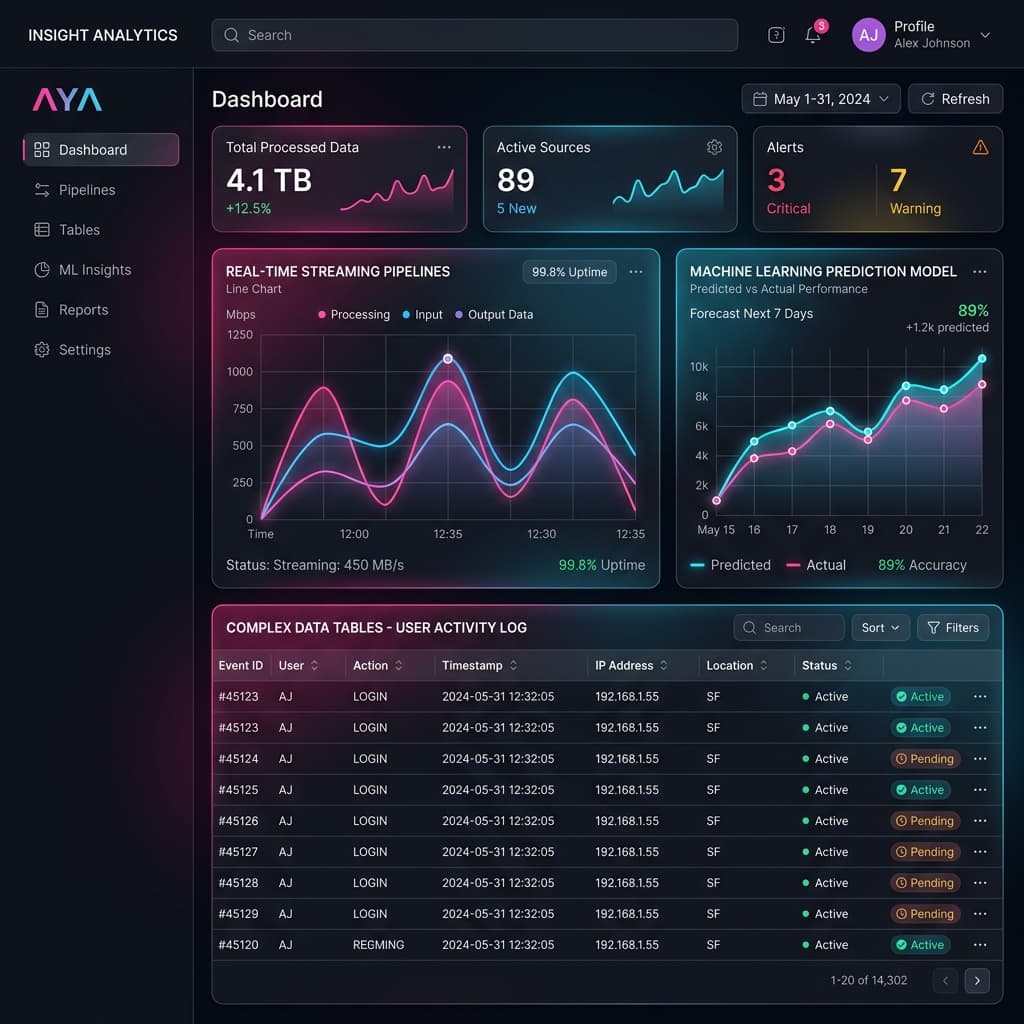Screen dimensions: 1024x1024
Task: Open row actions for event #45127
Action: pyautogui.click(x=980, y=852)
